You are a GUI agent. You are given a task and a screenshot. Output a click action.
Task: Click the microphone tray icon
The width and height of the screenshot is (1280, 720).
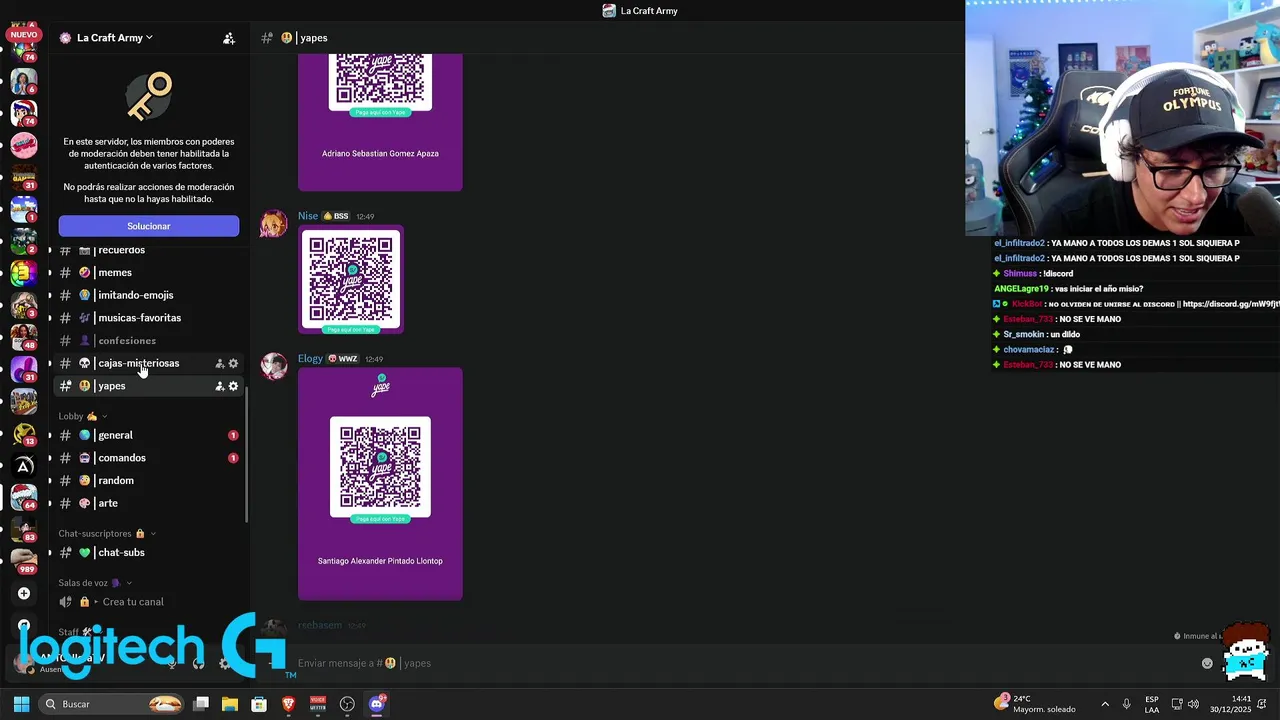tap(1126, 704)
